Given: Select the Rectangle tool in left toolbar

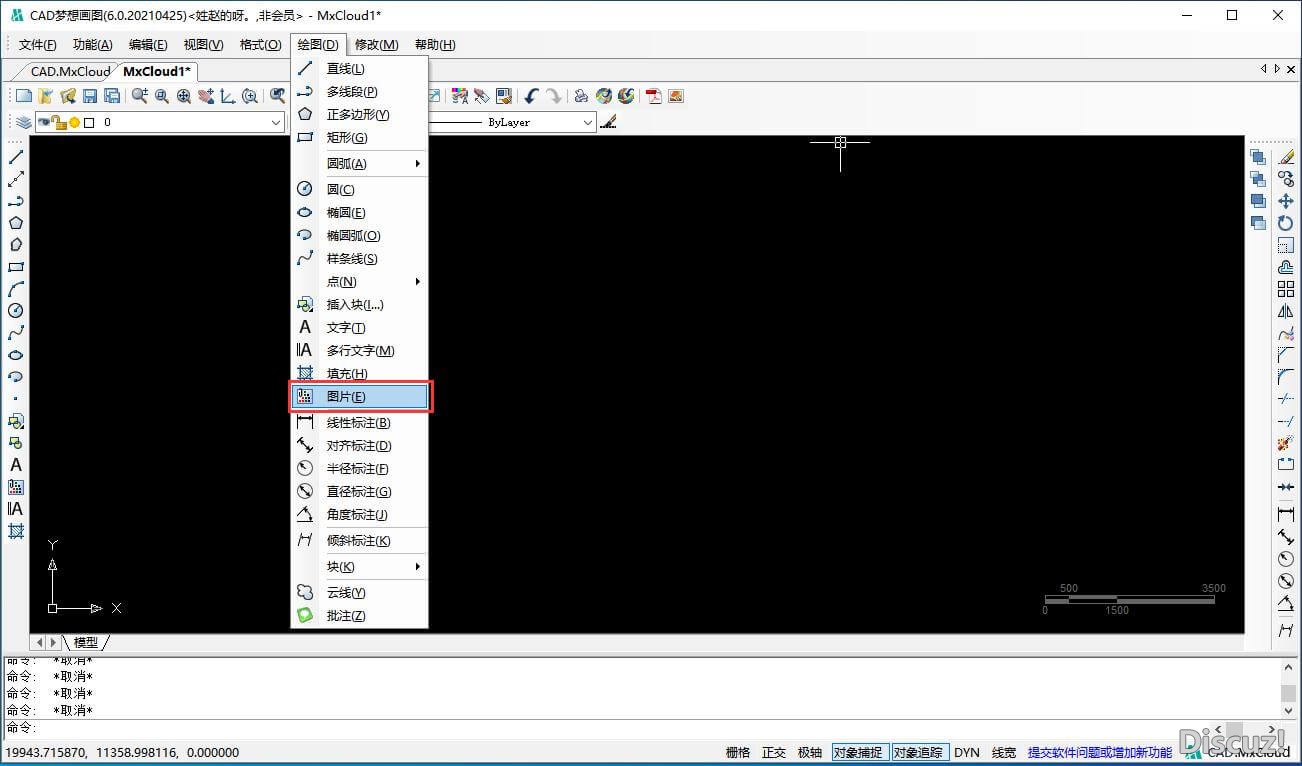Looking at the screenshot, I should tap(16, 267).
